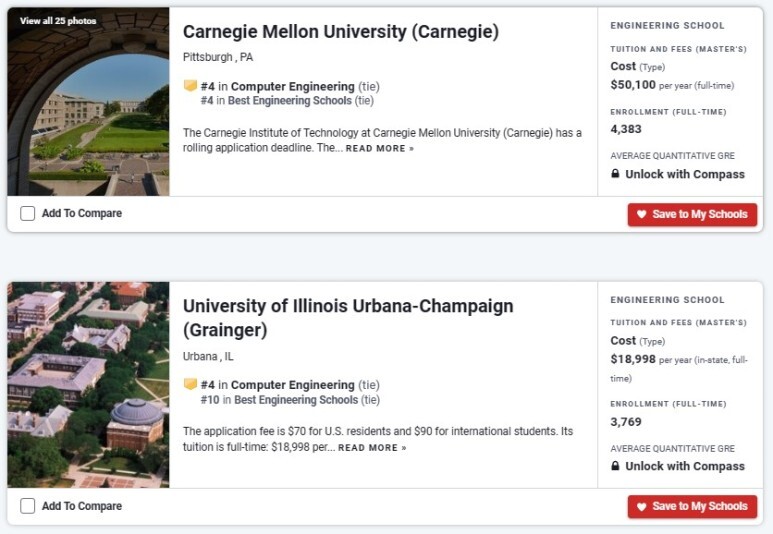Open Best Engineering Schools link under Illinois
This screenshot has width=773, height=534.
click(296, 399)
